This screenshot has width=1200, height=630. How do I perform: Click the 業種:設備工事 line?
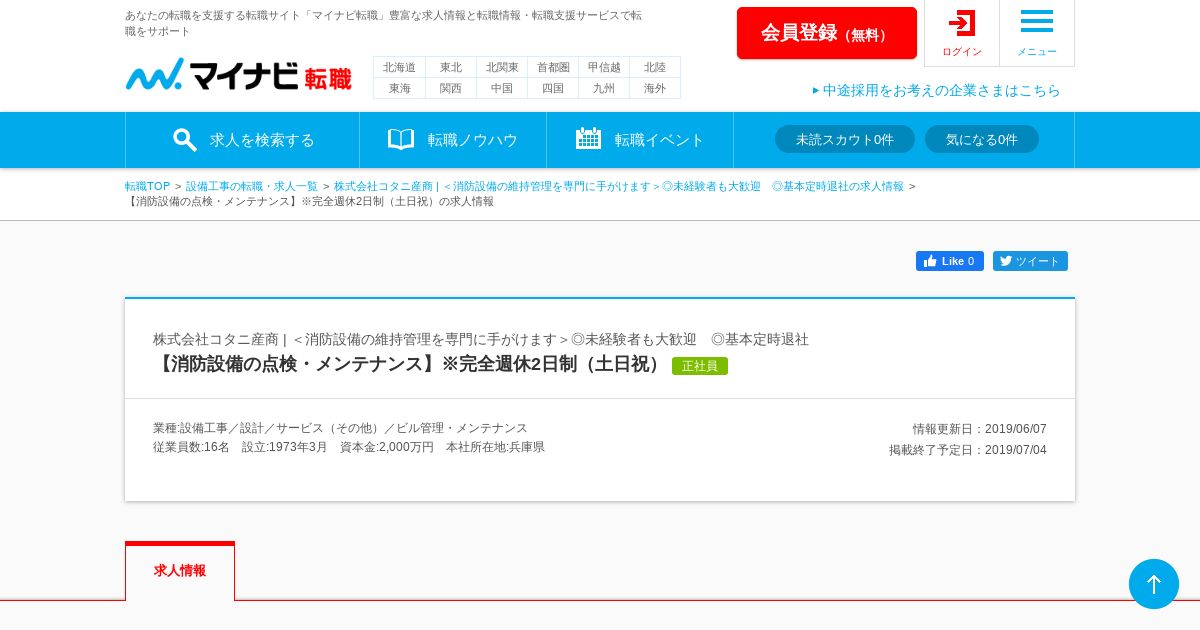click(x=340, y=428)
